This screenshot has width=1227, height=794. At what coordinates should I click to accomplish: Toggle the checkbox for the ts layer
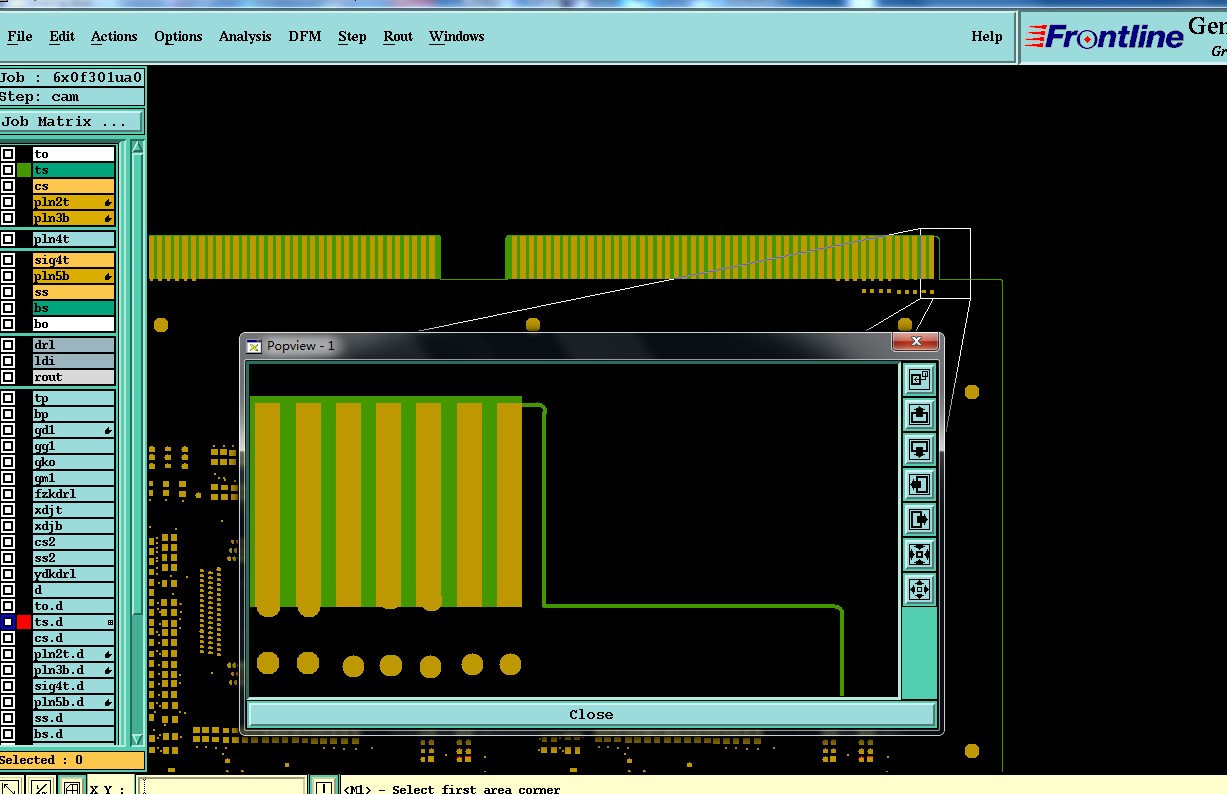click(8, 170)
